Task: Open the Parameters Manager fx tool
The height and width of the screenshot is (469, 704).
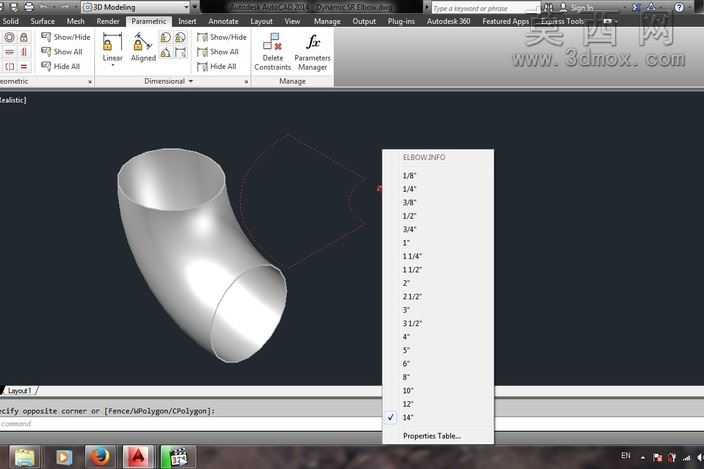Action: click(312, 52)
